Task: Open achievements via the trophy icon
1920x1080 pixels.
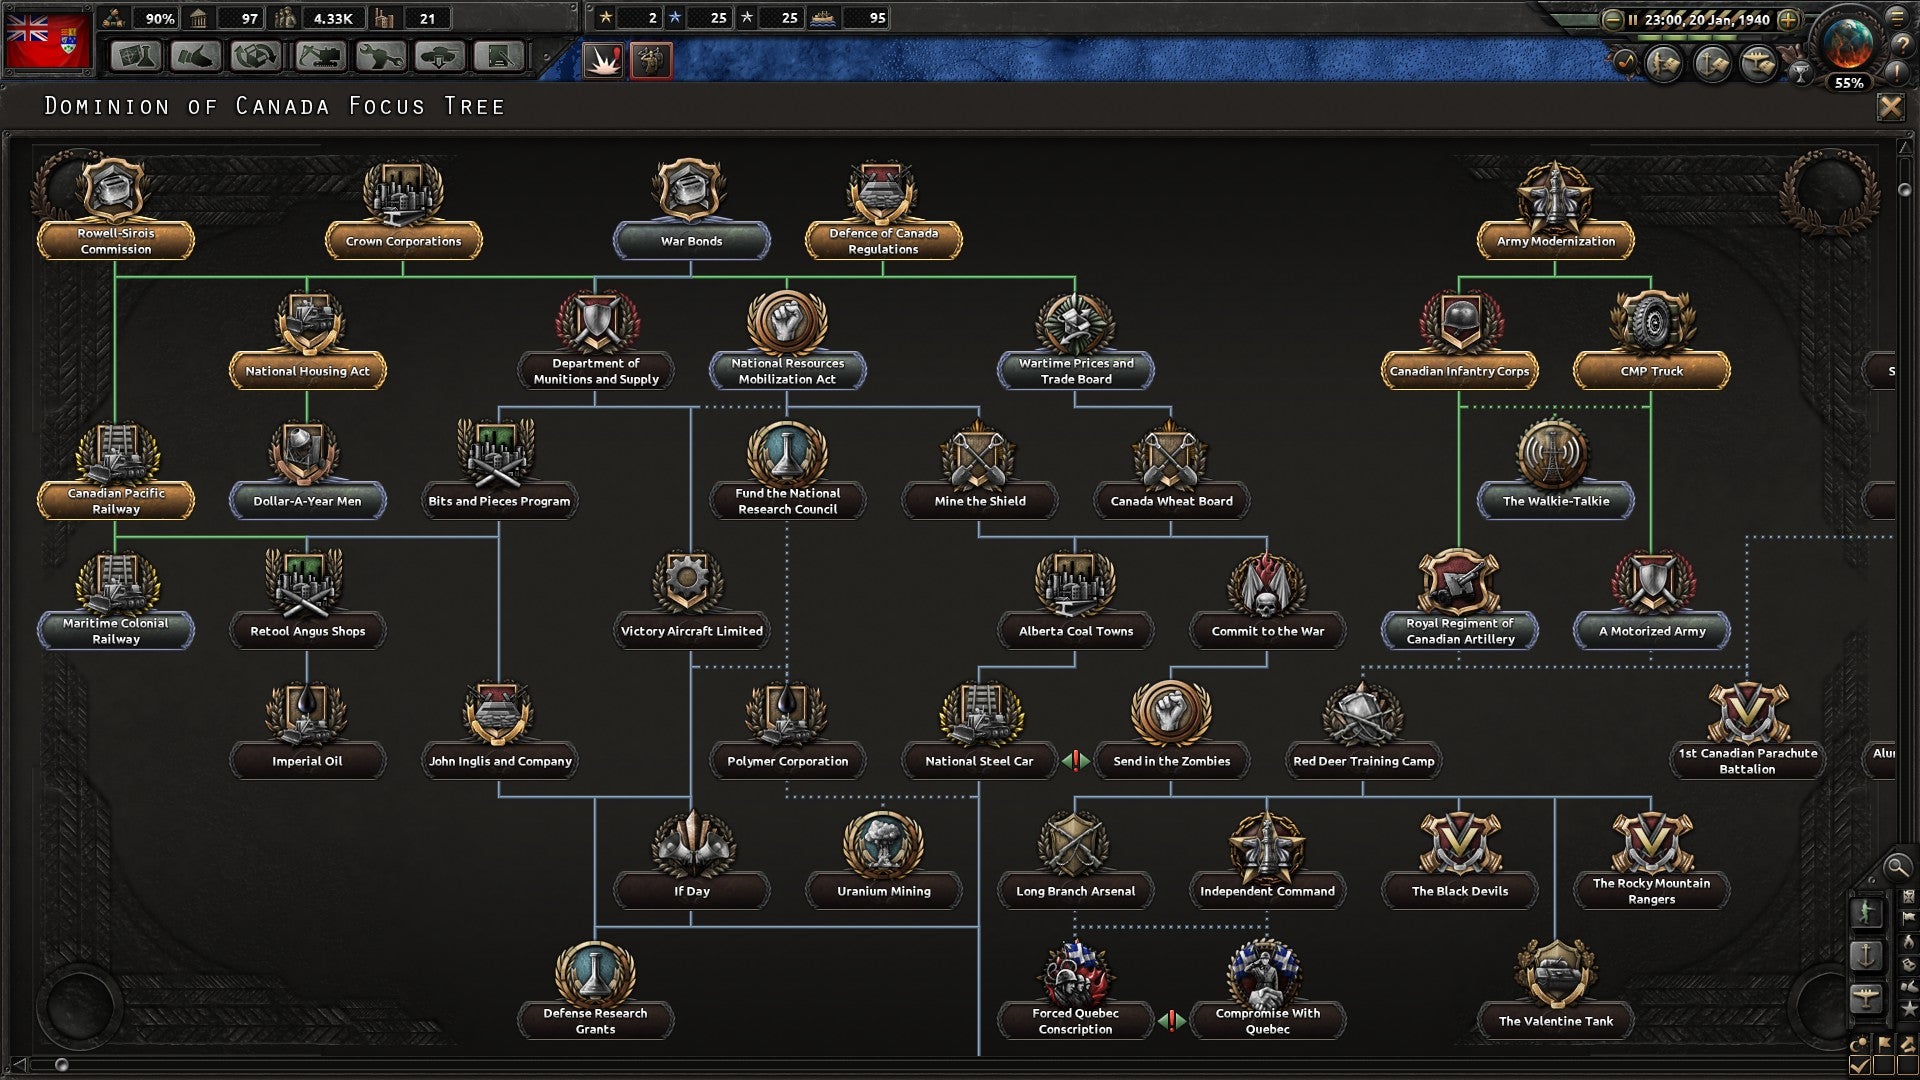Action: [x=1801, y=73]
